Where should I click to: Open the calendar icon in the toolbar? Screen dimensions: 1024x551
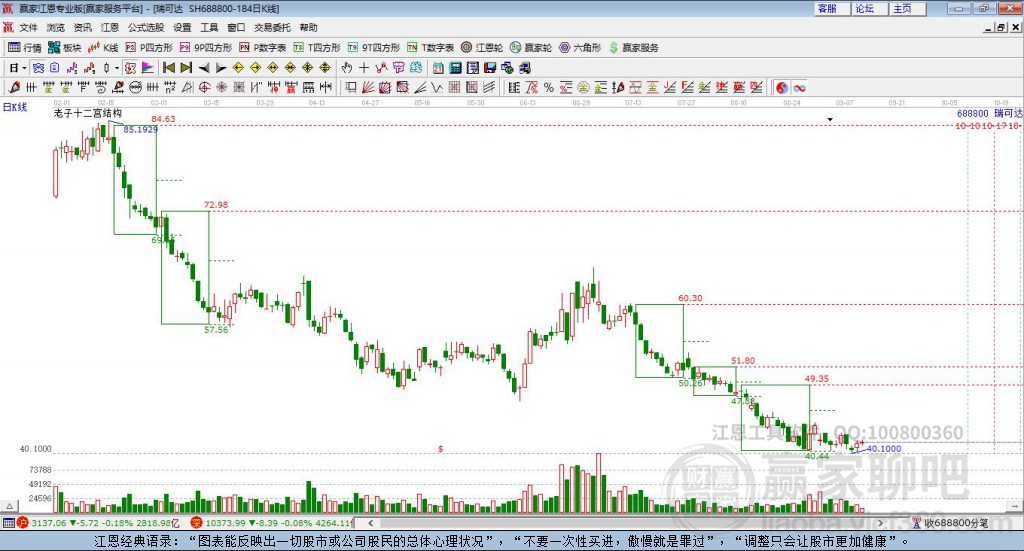(x=438, y=68)
